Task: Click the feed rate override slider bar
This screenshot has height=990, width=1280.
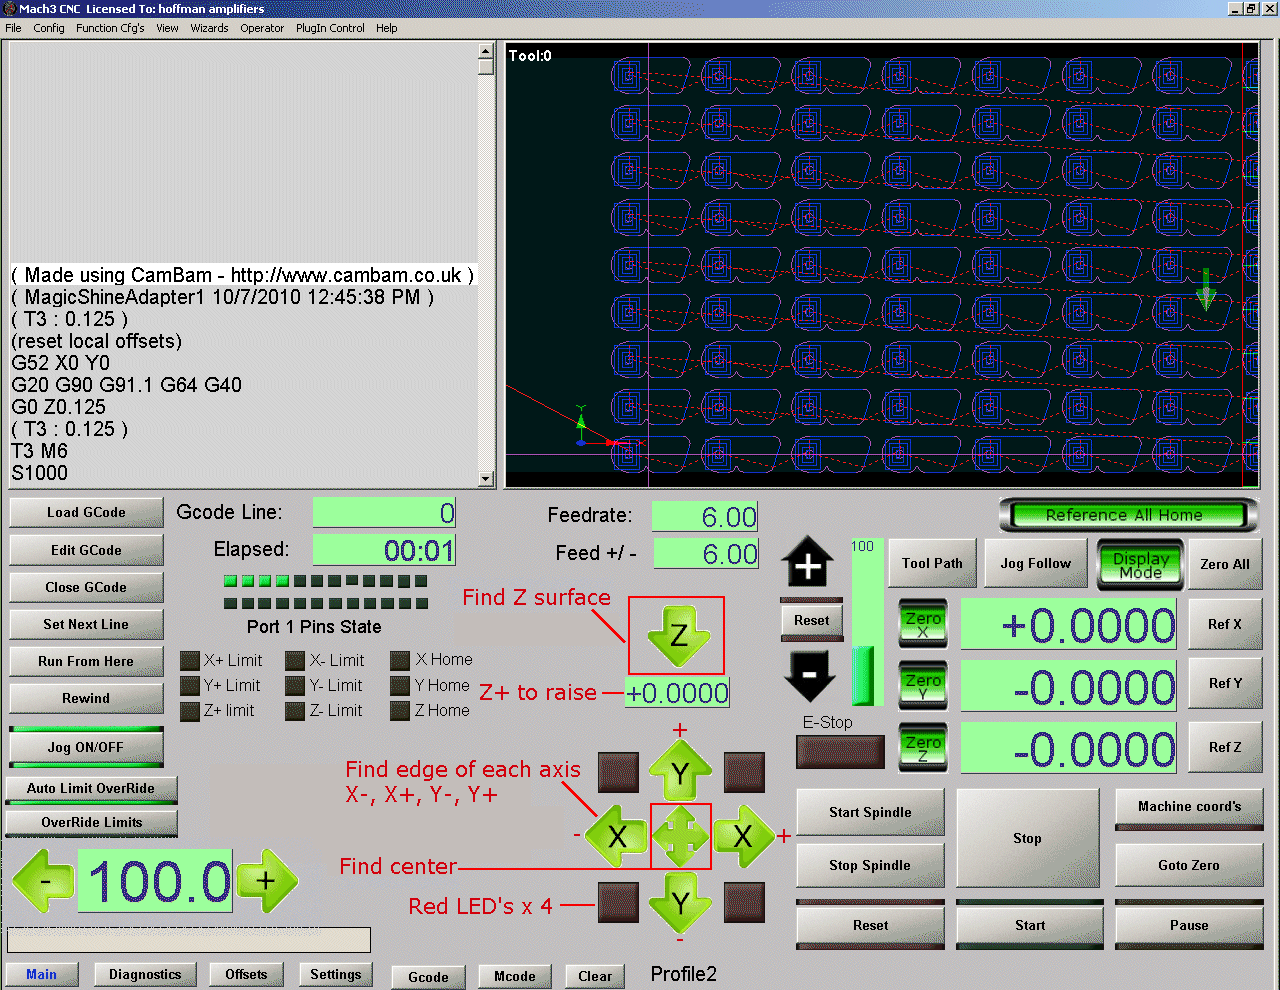Action: point(866,625)
